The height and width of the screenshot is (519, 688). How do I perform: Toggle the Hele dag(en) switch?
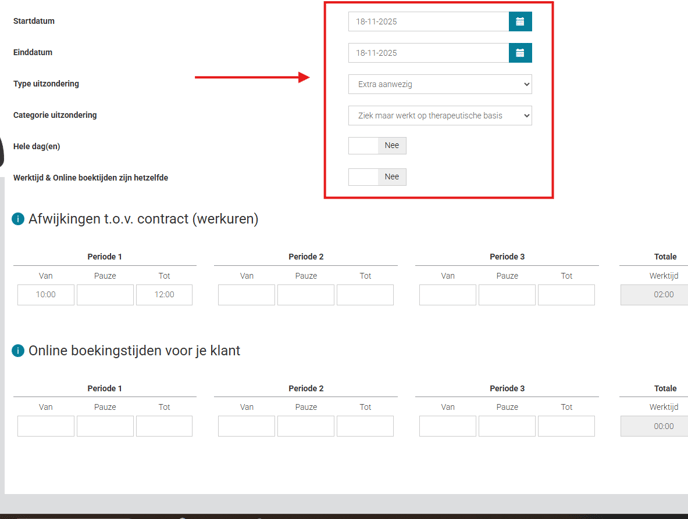[x=377, y=146]
